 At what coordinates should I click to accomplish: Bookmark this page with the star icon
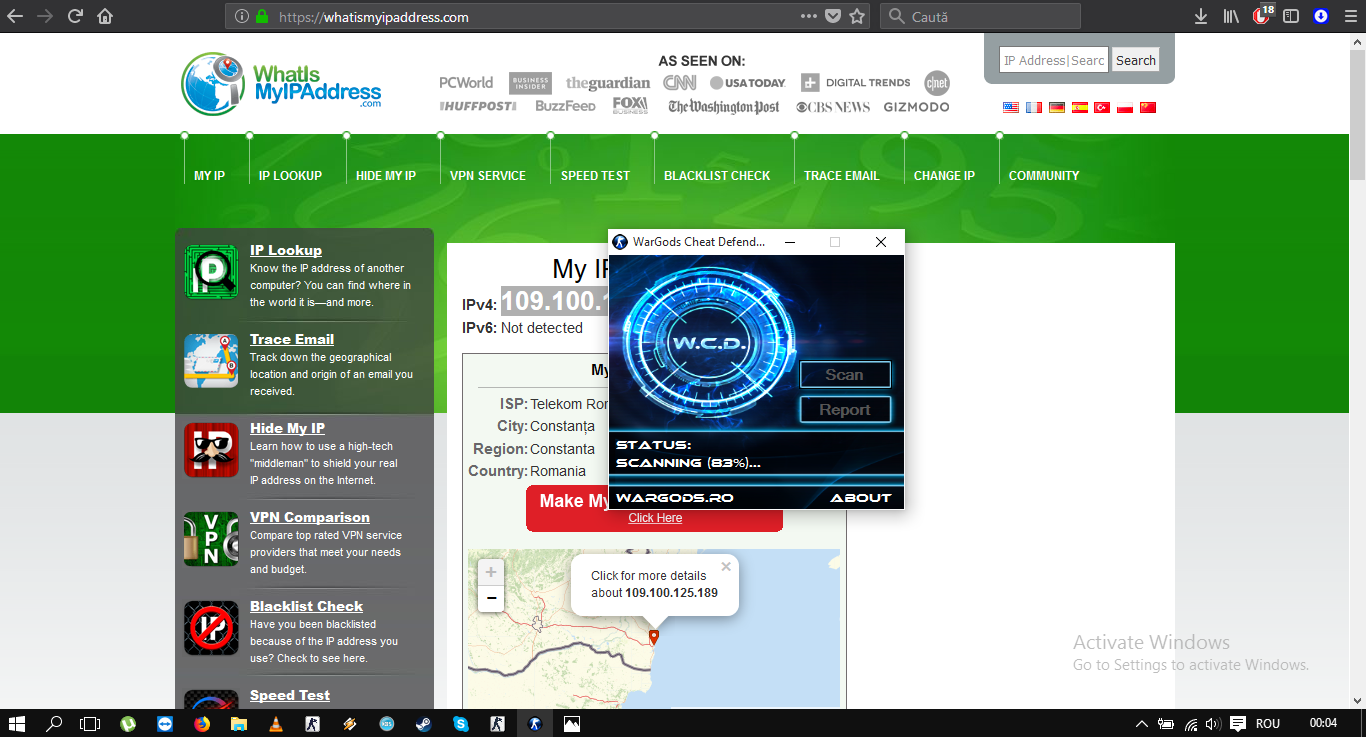click(857, 16)
